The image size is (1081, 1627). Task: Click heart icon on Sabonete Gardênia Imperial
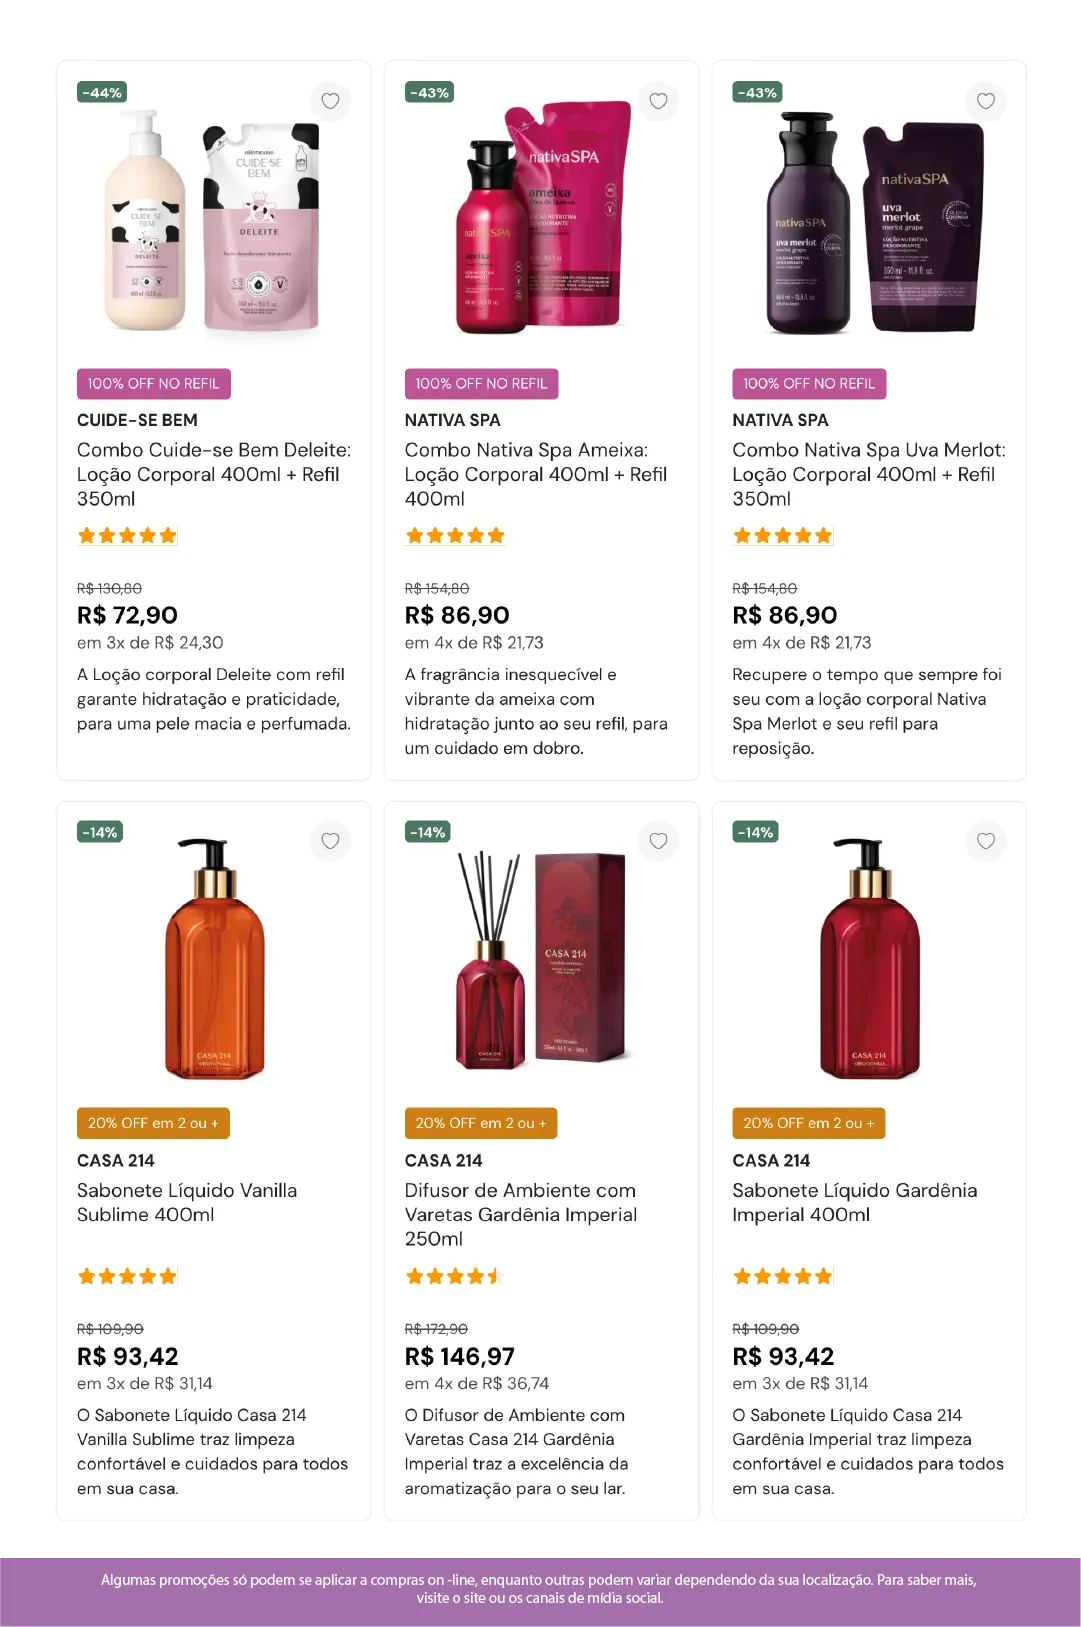coord(985,841)
